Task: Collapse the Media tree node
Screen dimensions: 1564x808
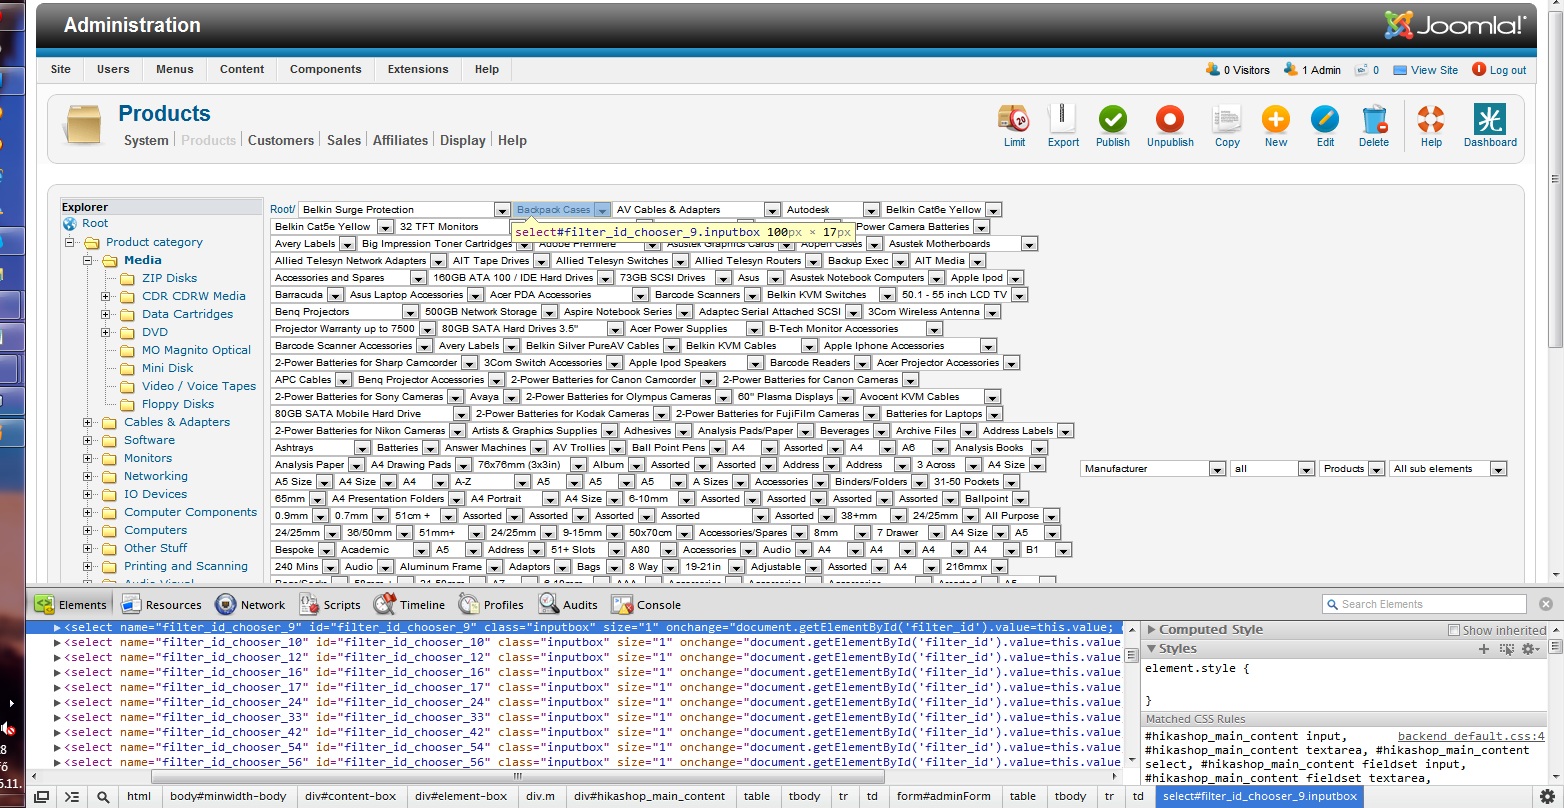Action: (x=88, y=260)
